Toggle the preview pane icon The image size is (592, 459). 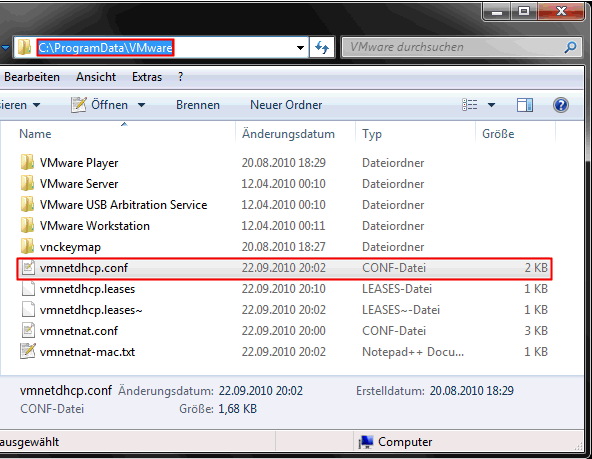(x=525, y=105)
